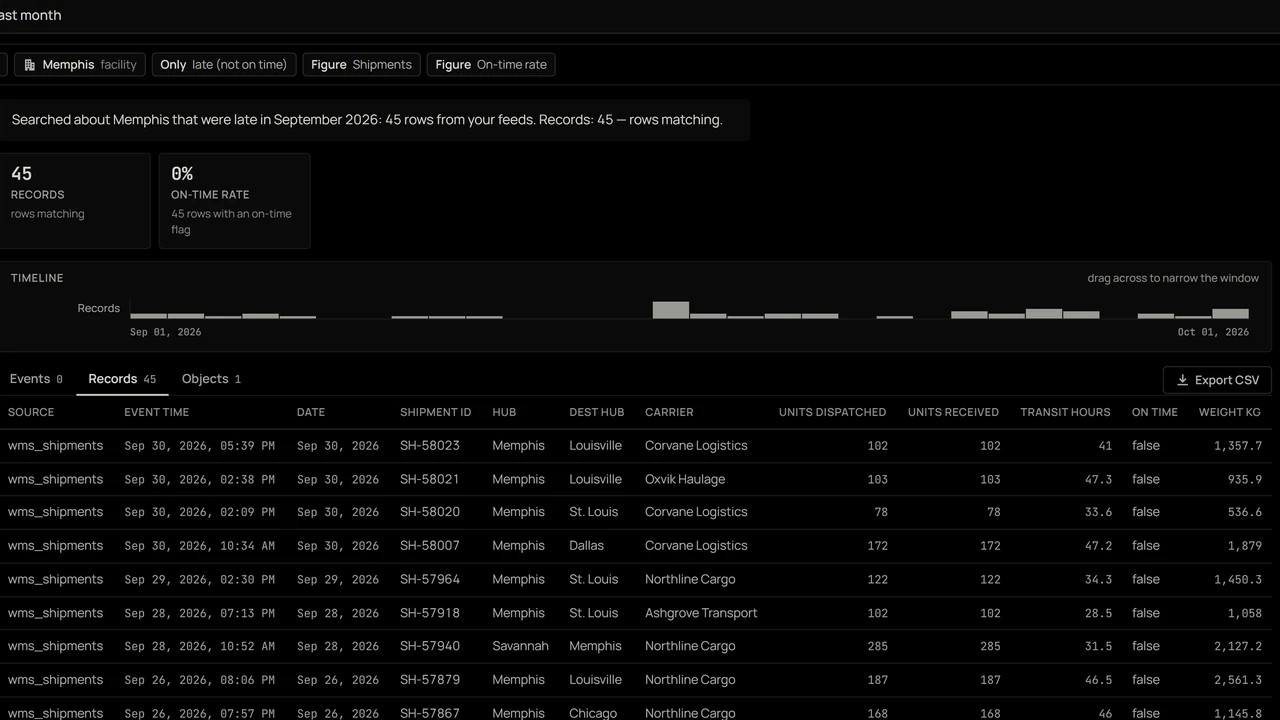Sort by the Carrier column header
Image resolution: width=1280 pixels, height=720 pixels.
(669, 412)
